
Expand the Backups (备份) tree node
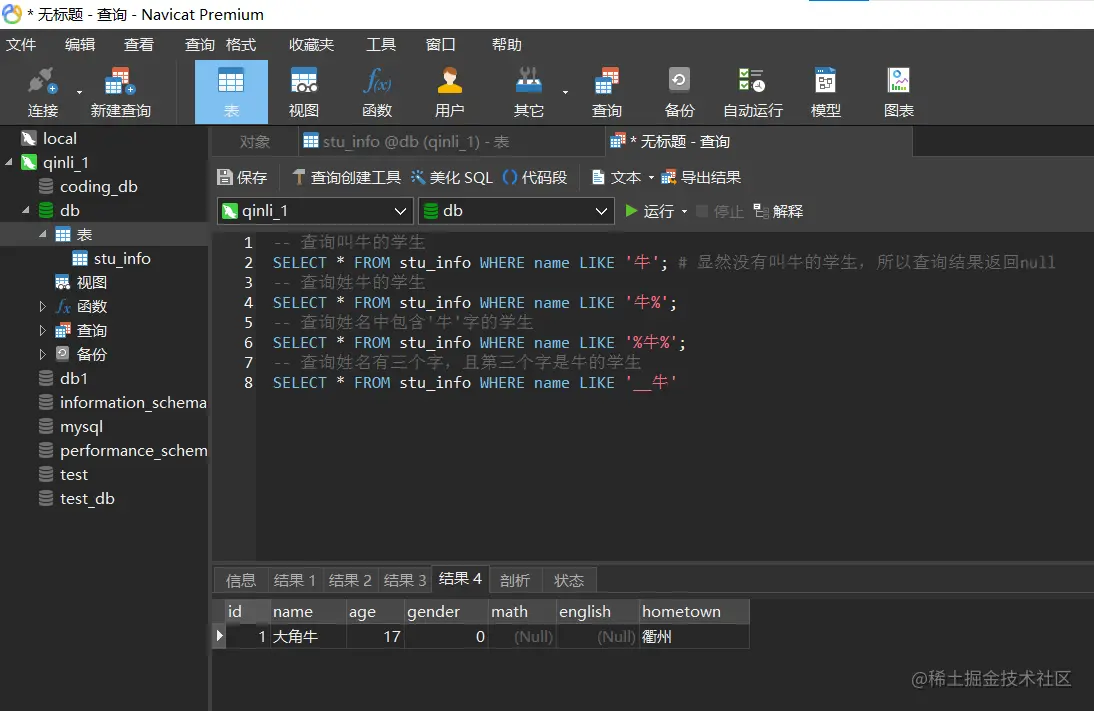tap(43, 354)
